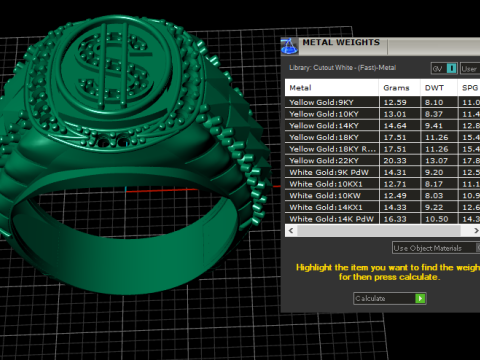Click the 9.22 DWT value
The height and width of the screenshot is (360, 480).
(434, 207)
